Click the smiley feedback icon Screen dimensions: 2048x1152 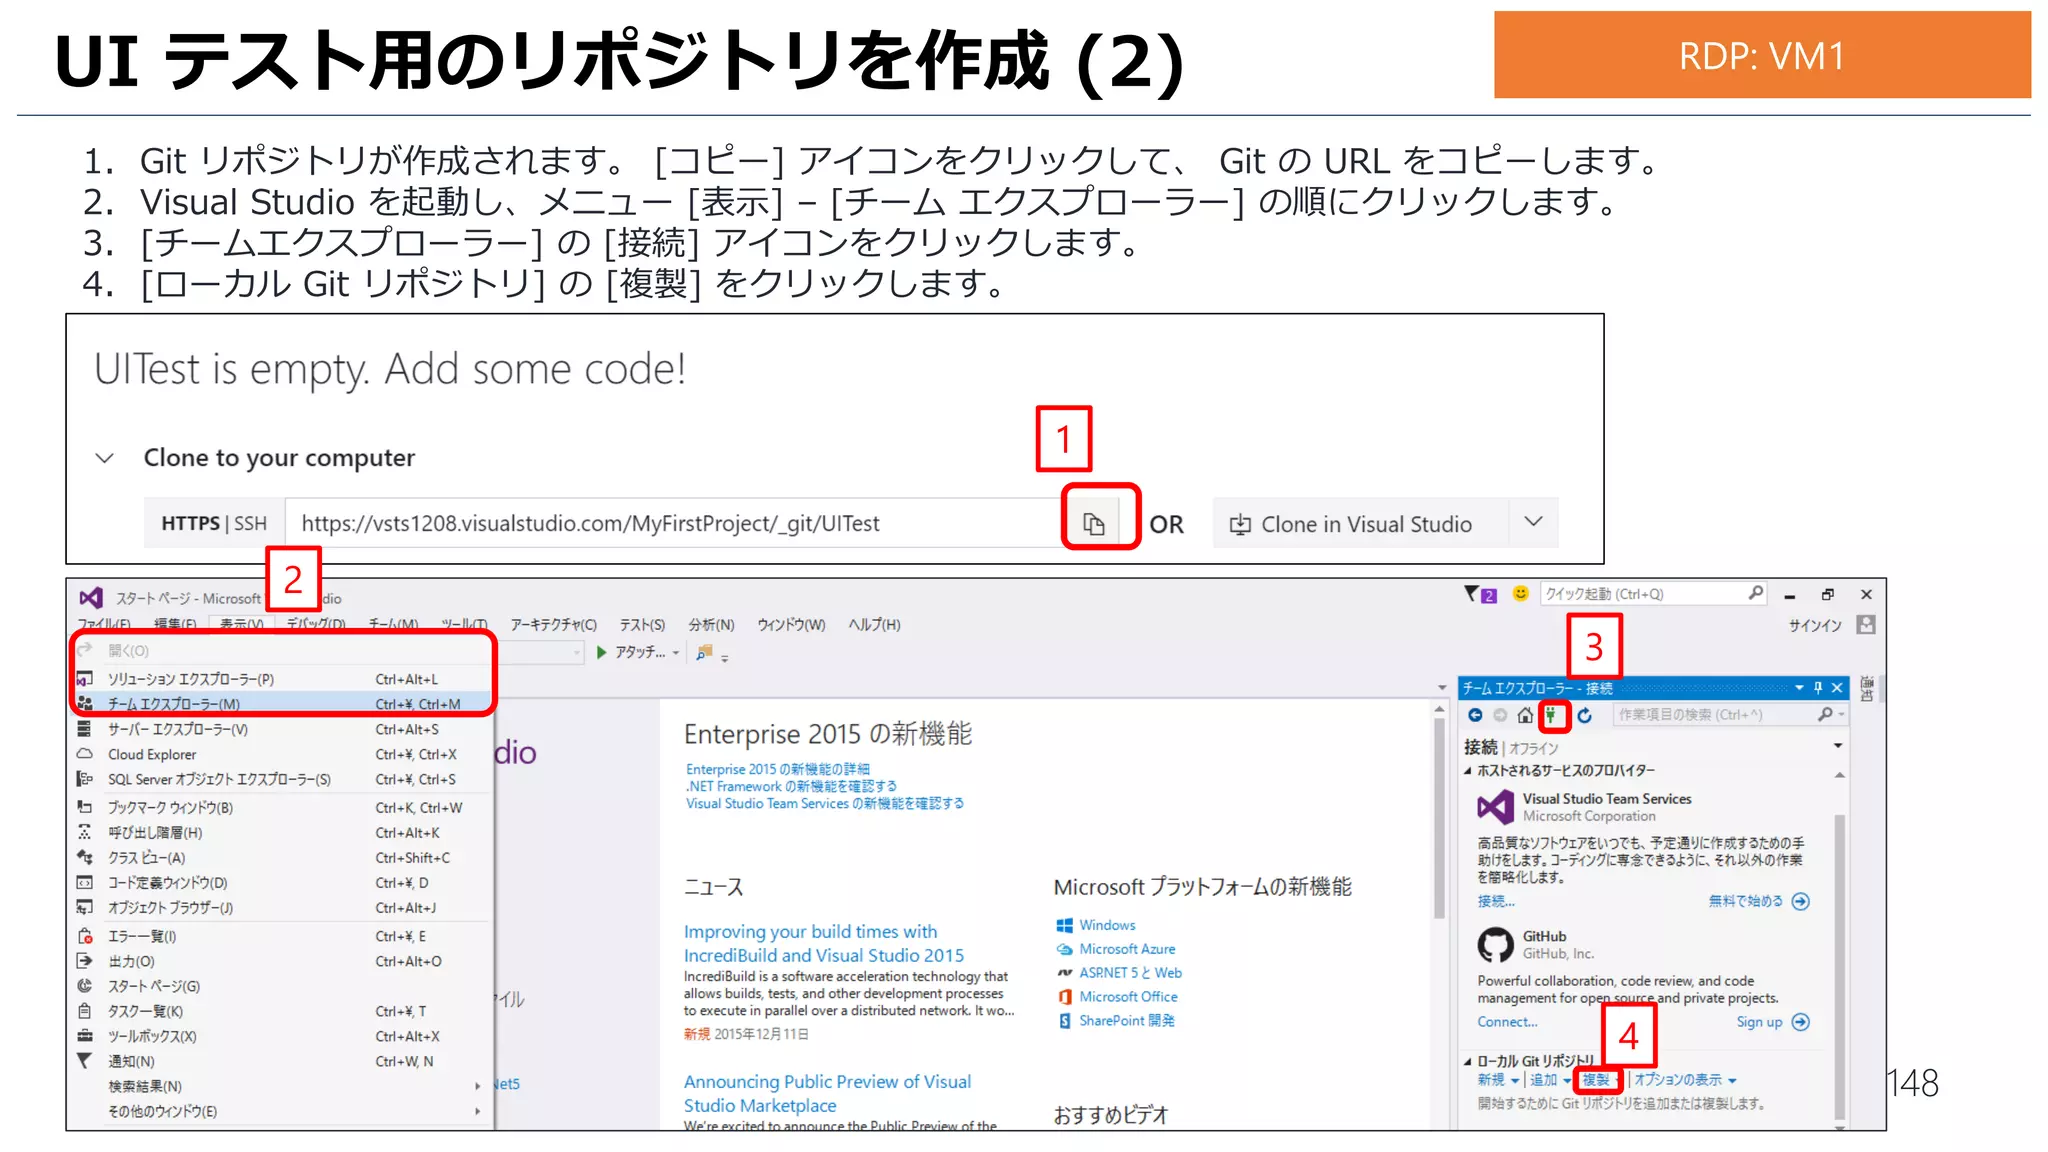1520,593
